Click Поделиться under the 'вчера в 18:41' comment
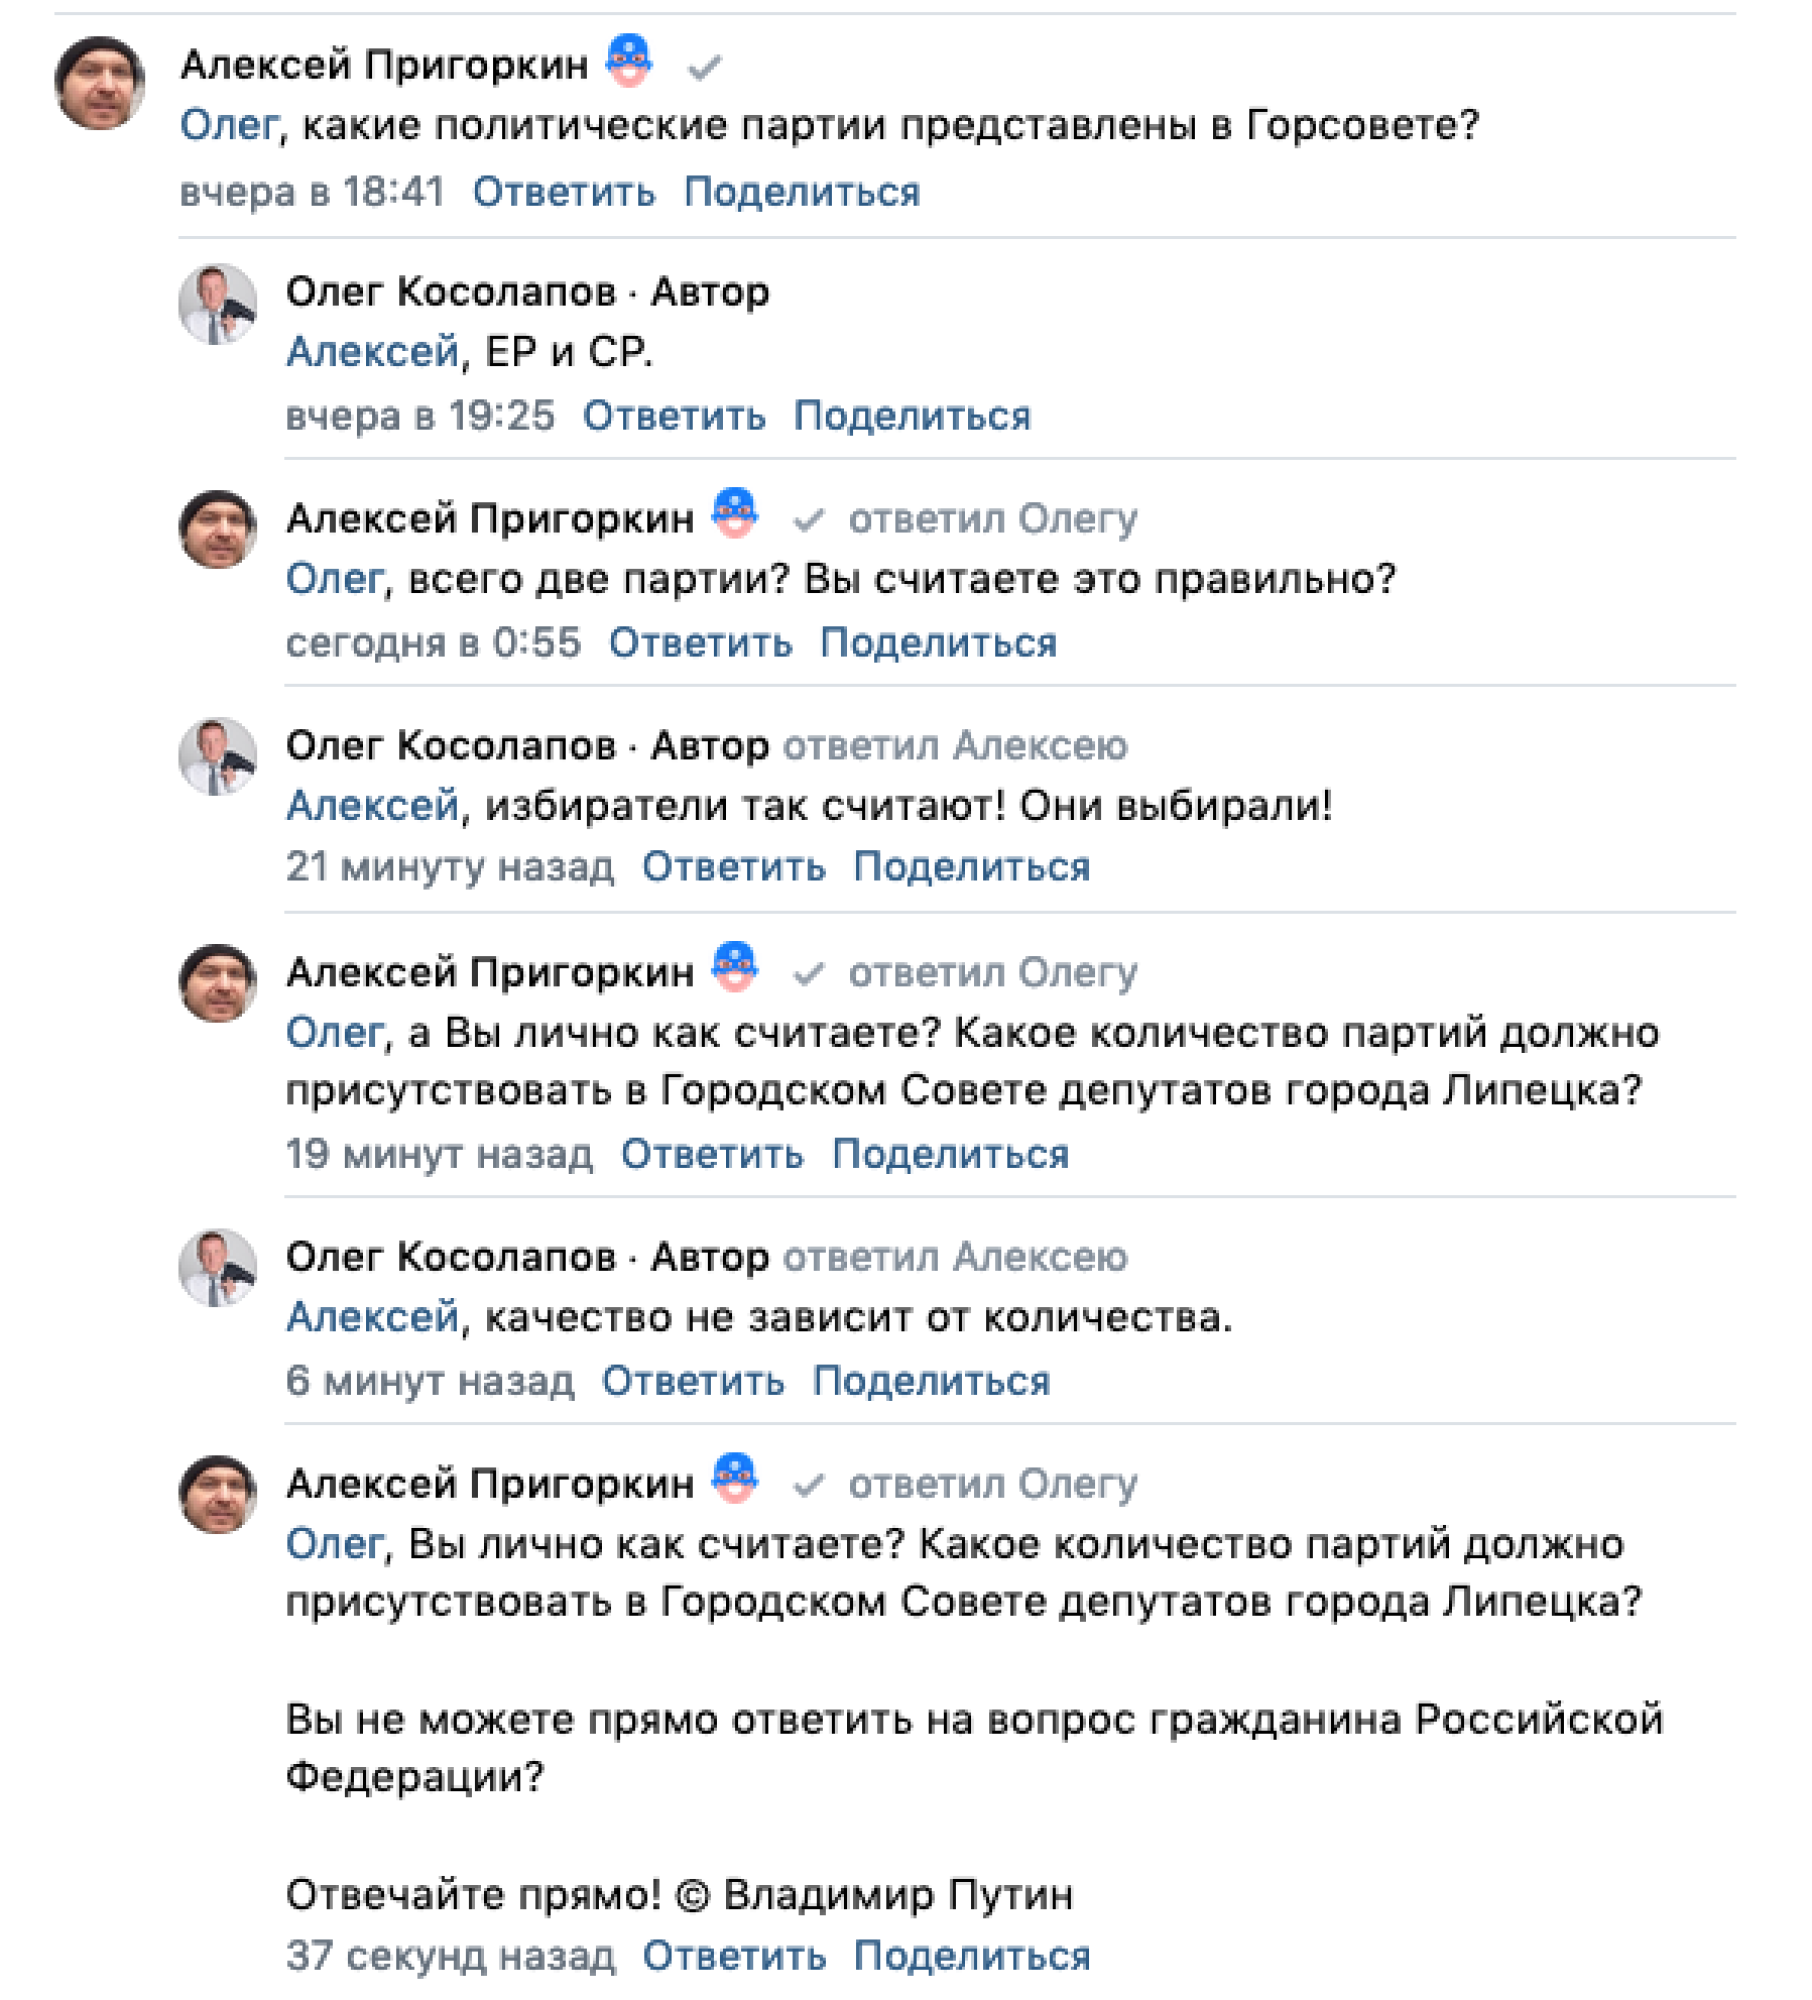Viewport: 1812px width, 2000px height. pos(803,192)
